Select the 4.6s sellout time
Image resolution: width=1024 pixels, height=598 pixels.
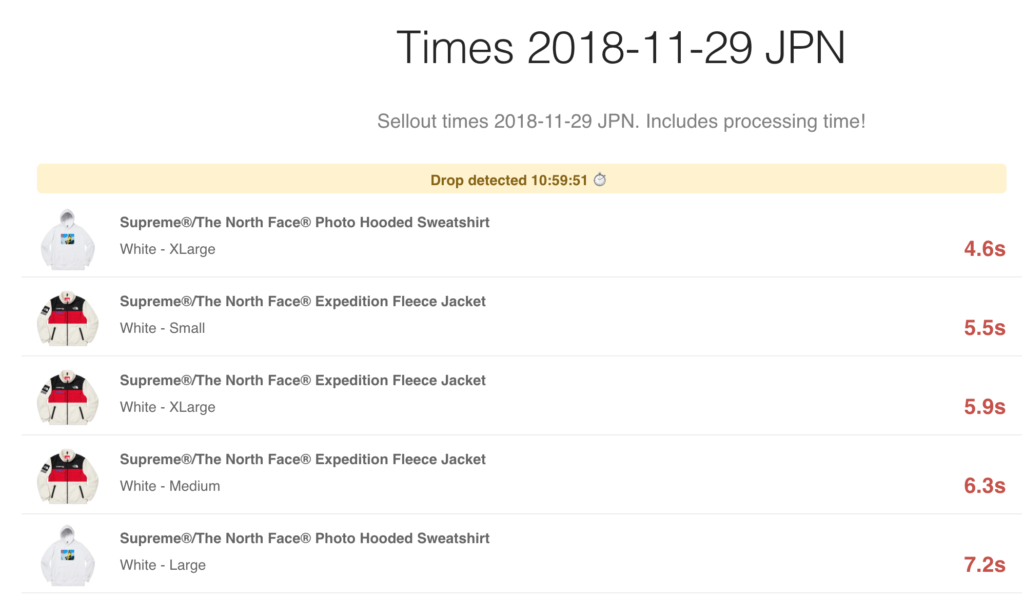pos(984,249)
